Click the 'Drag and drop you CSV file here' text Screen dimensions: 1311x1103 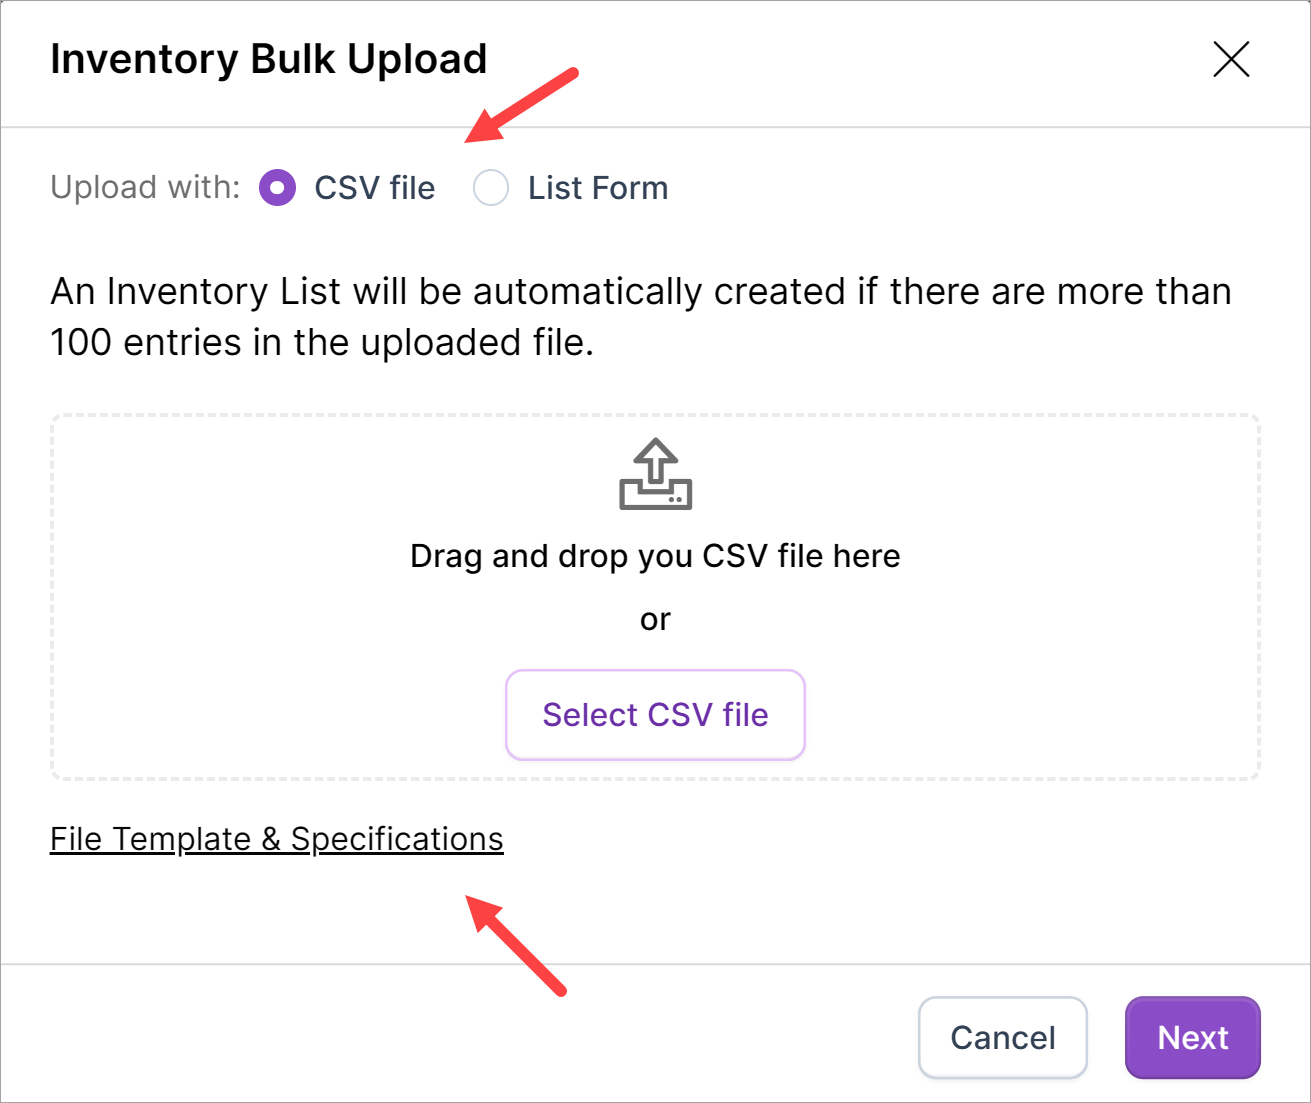(655, 556)
